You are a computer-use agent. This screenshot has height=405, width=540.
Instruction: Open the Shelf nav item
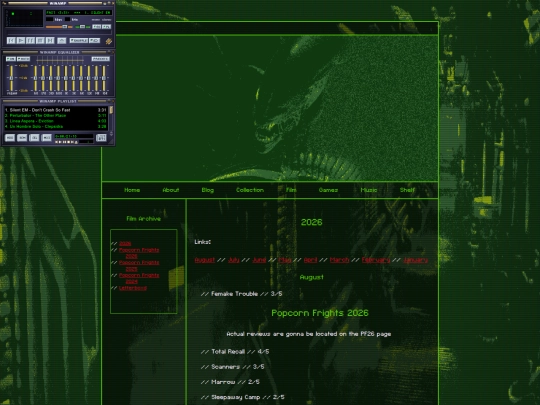[407, 190]
